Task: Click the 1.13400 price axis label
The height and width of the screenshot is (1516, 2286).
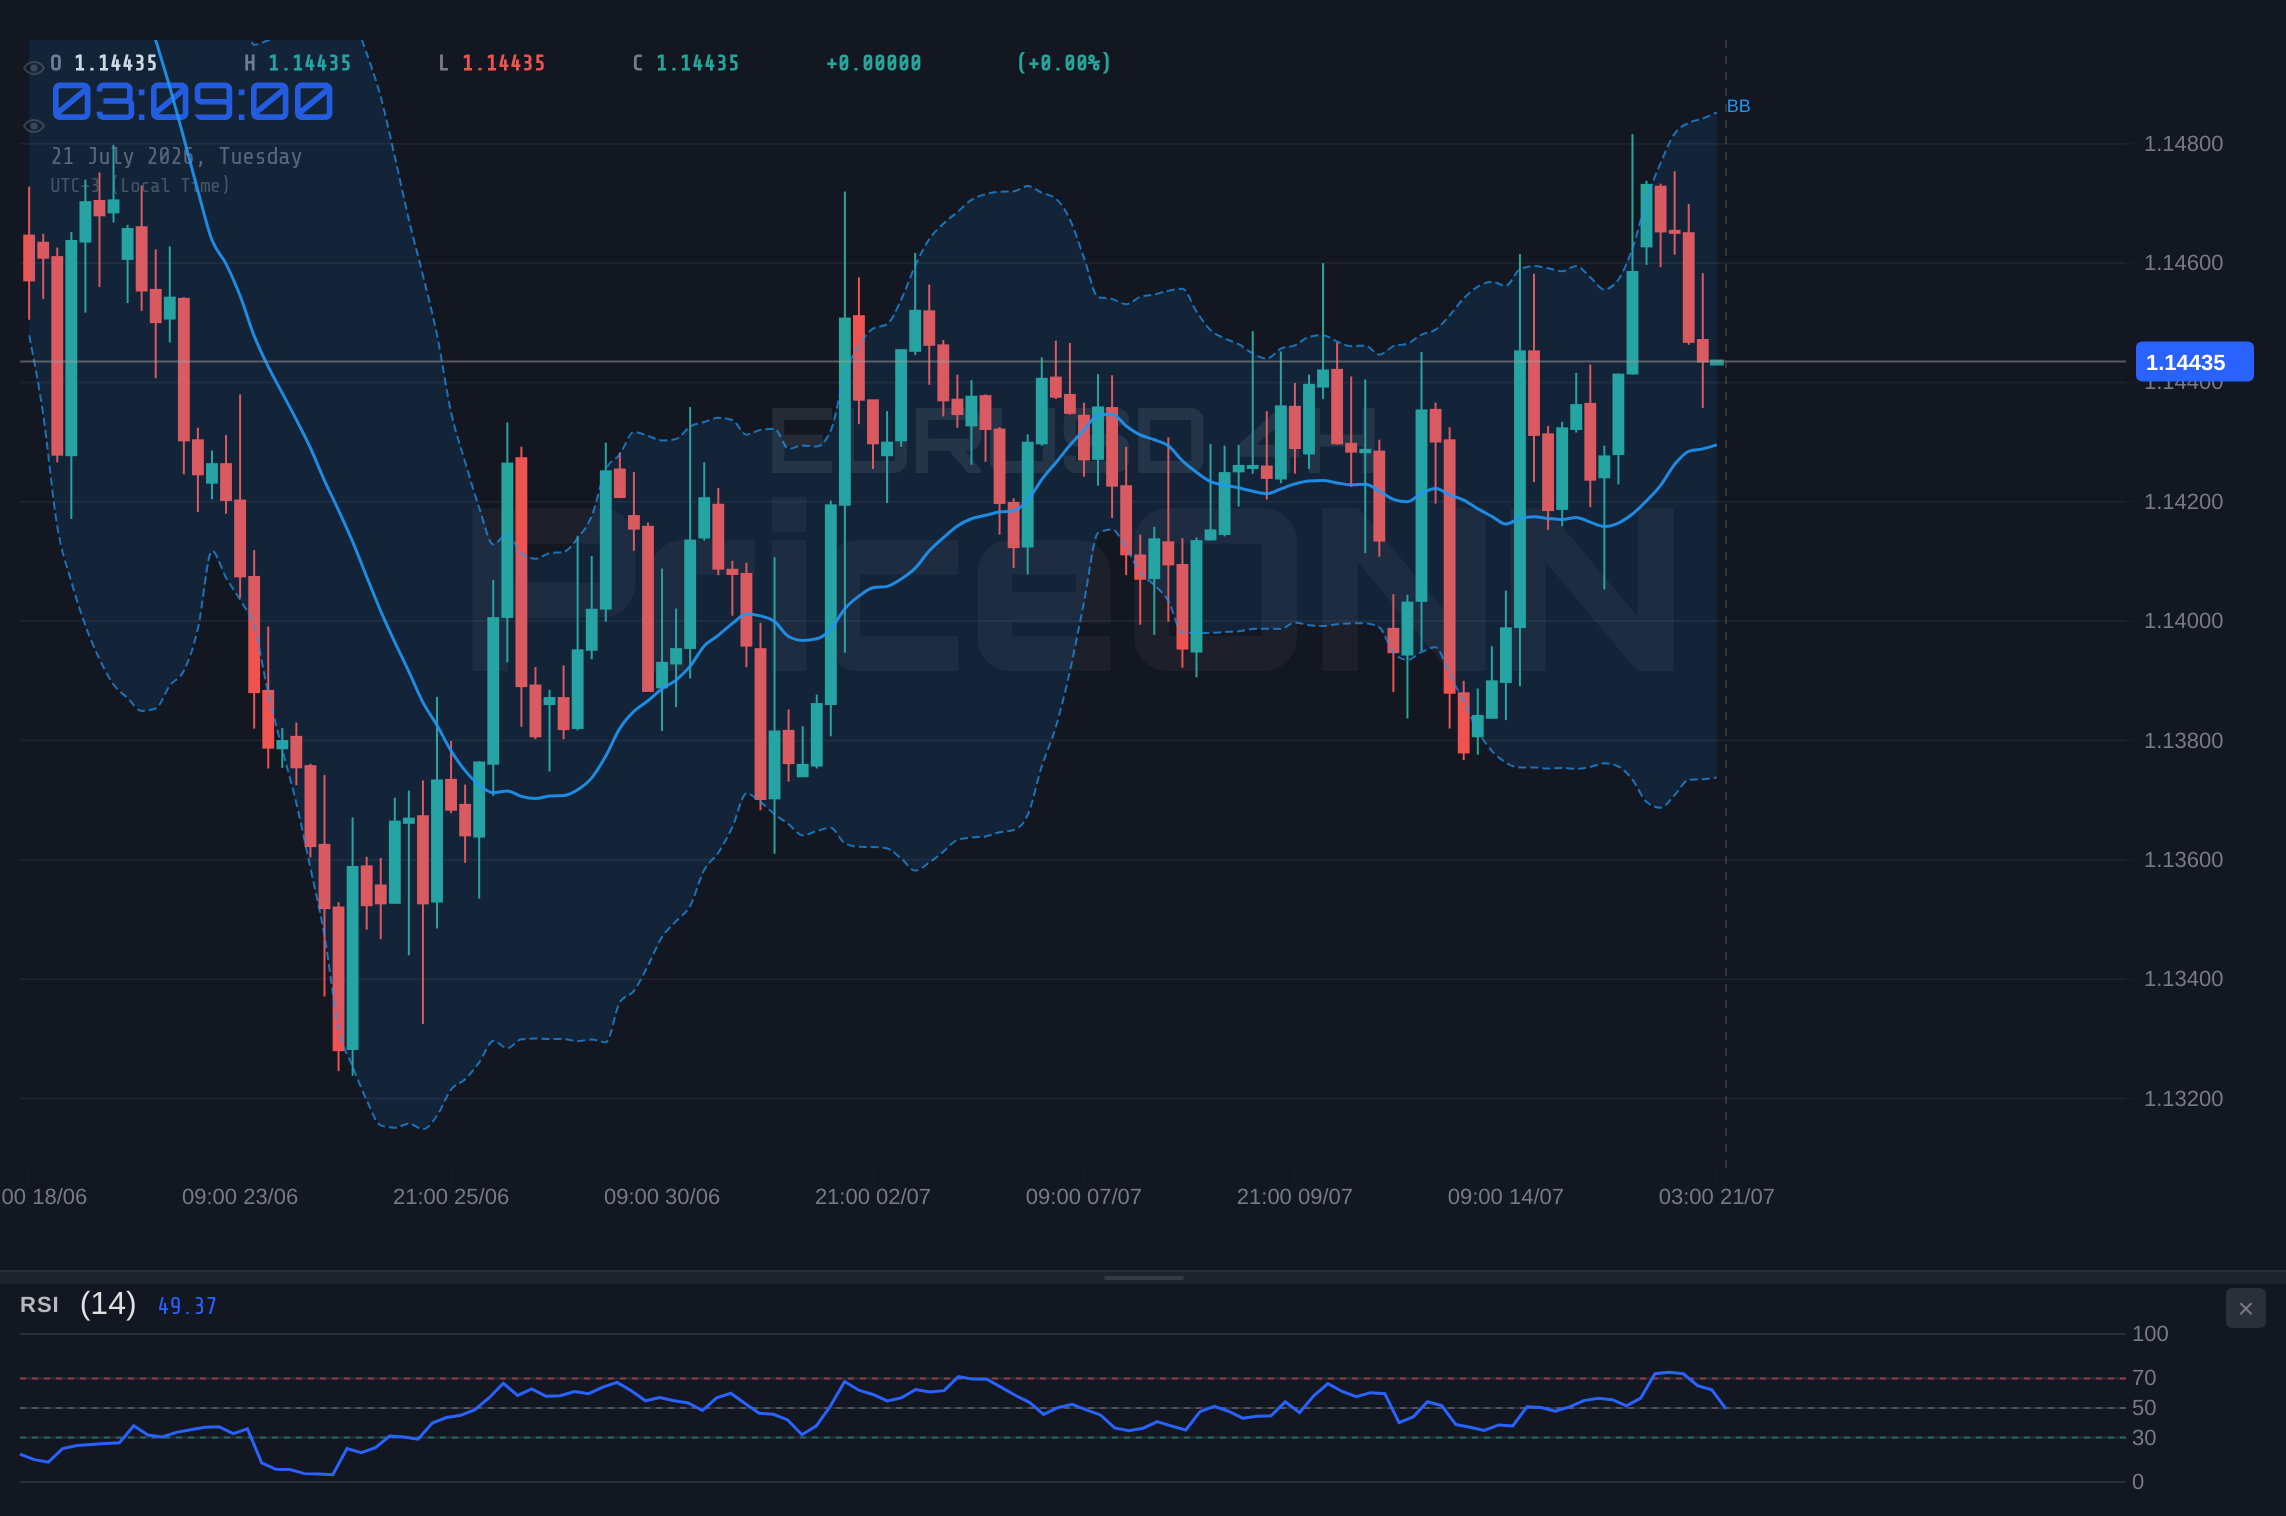Action: 2183,979
